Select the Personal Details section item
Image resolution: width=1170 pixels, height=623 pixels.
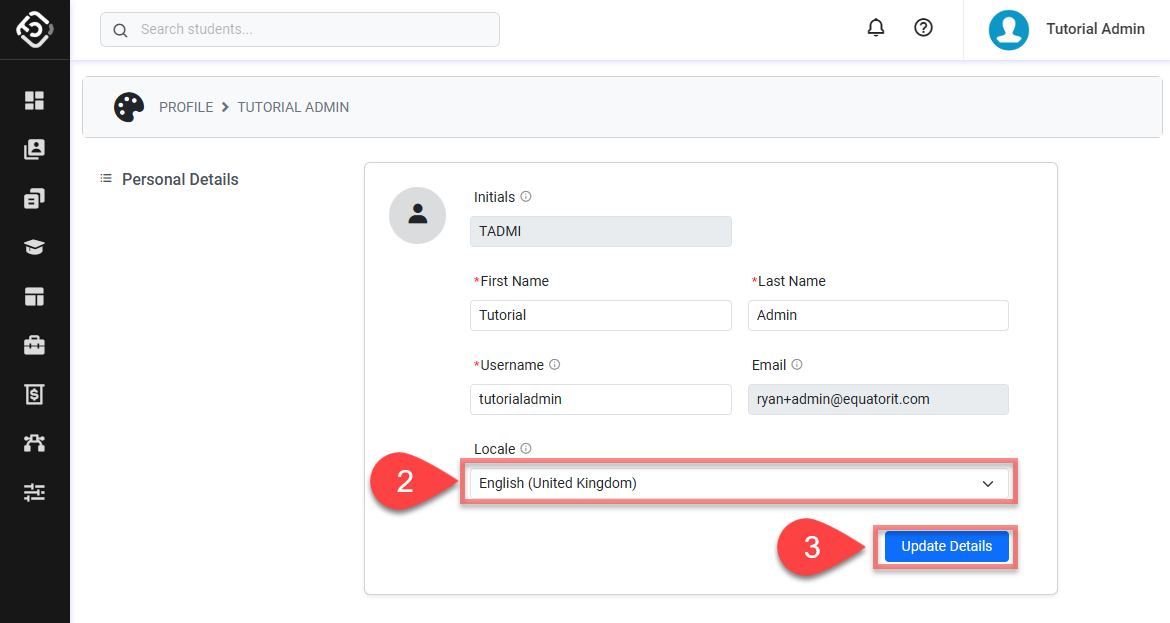[x=180, y=180]
